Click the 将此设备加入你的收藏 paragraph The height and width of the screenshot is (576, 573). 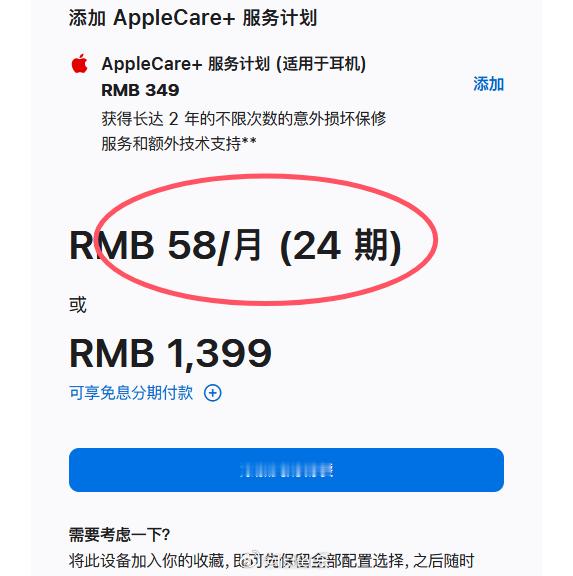(271, 561)
